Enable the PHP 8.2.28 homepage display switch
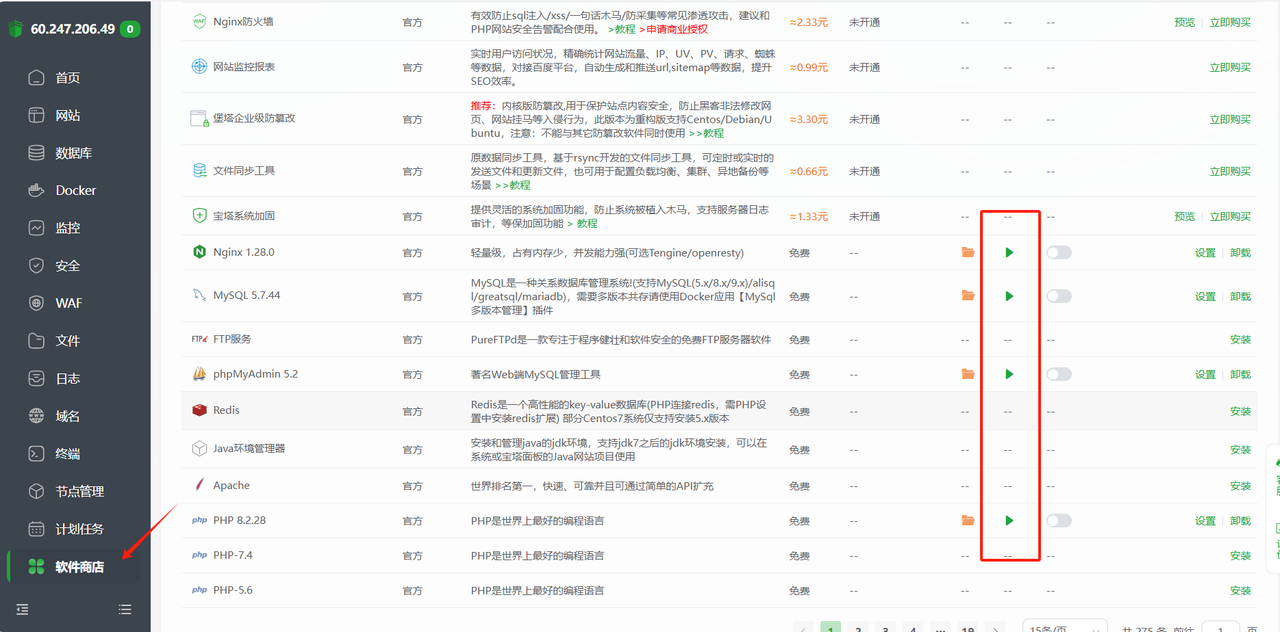This screenshot has height=632, width=1280. [x=1058, y=521]
